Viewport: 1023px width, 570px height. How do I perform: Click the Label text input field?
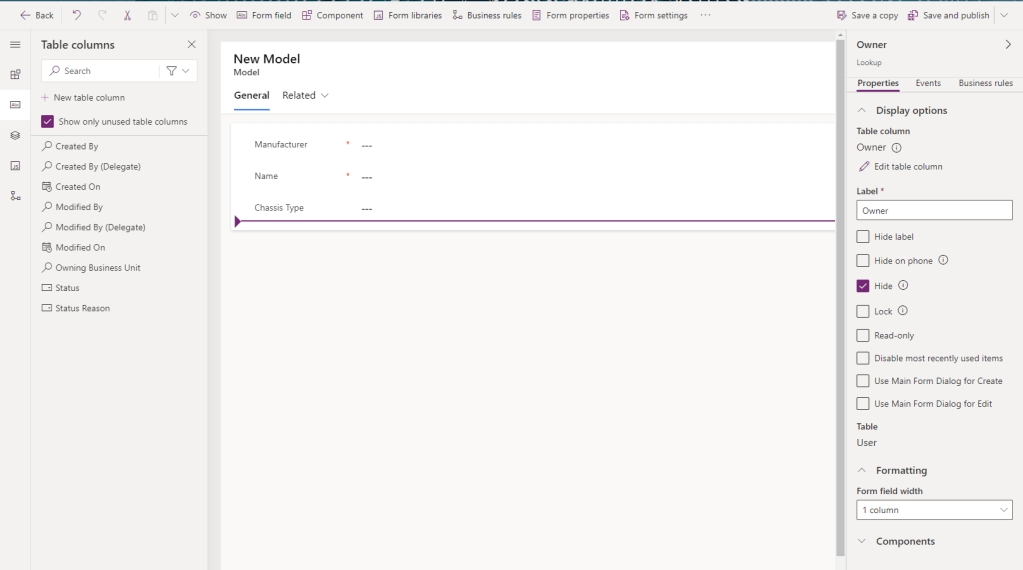[x=934, y=211]
